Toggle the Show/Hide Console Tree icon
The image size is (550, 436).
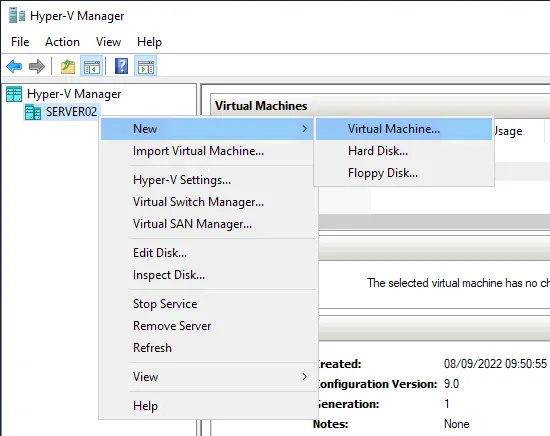pyautogui.click(x=92, y=67)
